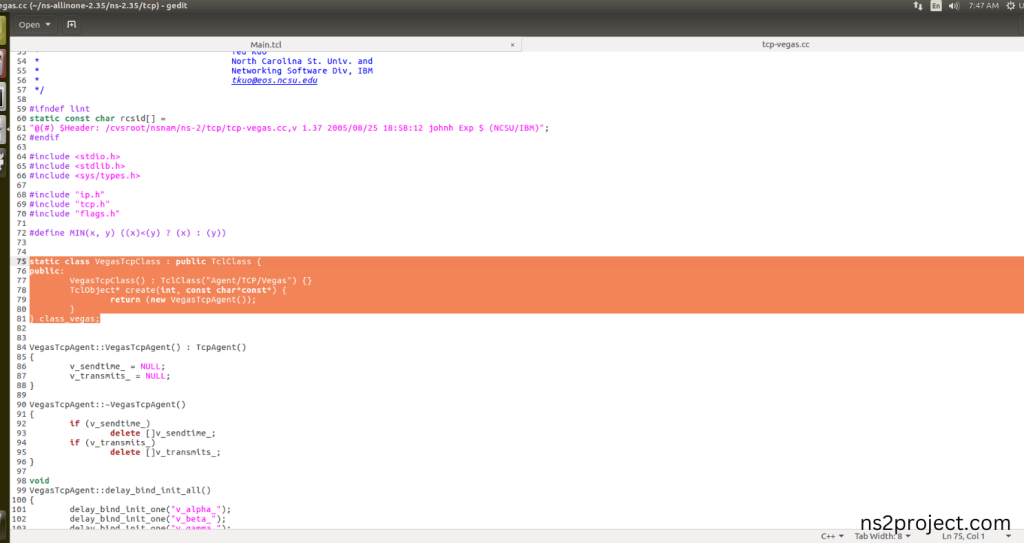Click the 'TclObject* create' line 78
Screen dimensions: 1024x543
pyautogui.click(x=178, y=290)
